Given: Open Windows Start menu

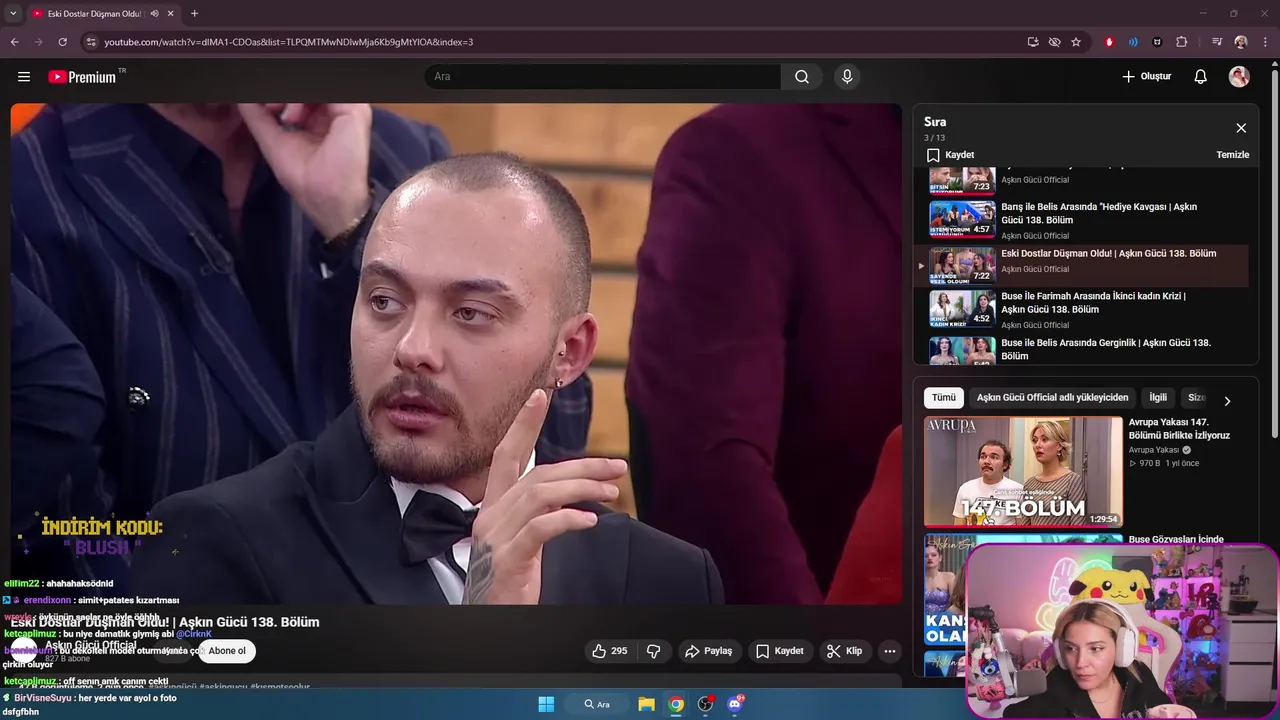Looking at the screenshot, I should (546, 704).
